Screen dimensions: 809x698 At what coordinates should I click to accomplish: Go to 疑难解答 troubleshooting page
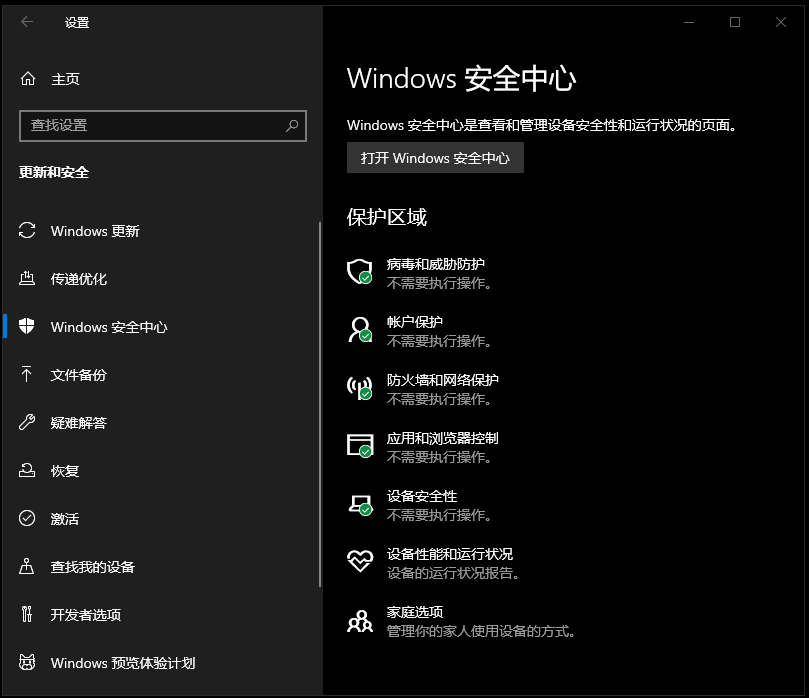coord(78,423)
